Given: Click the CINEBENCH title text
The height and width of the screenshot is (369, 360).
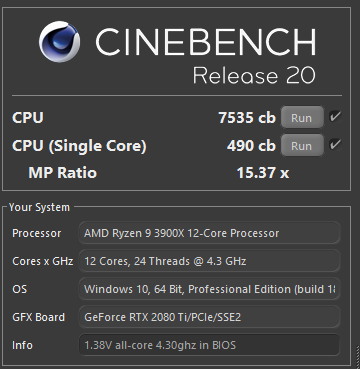Looking at the screenshot, I should [x=205, y=42].
